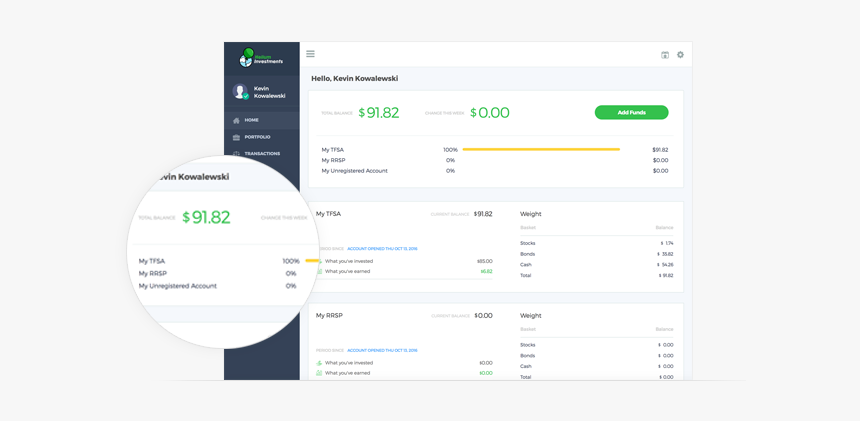Click Stocks row in My RRSP card
This screenshot has height=421, width=860.
point(597,345)
